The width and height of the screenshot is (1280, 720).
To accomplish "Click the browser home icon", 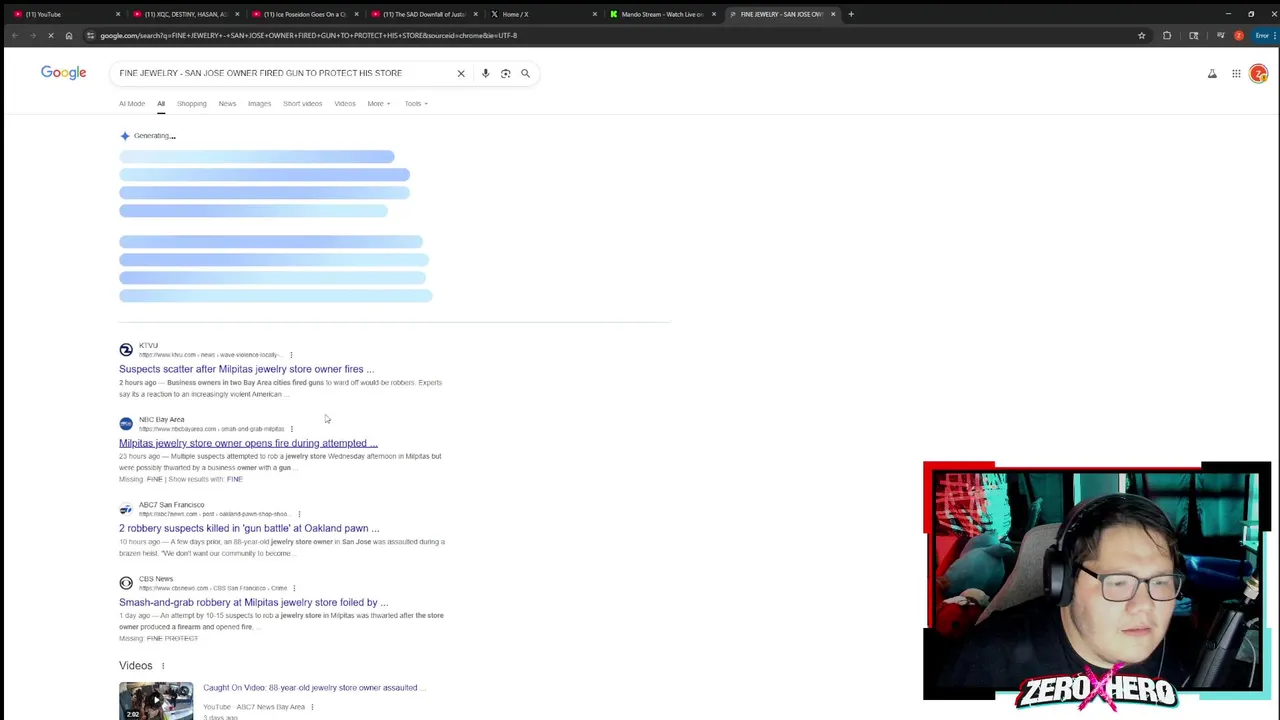I will coord(69,35).
